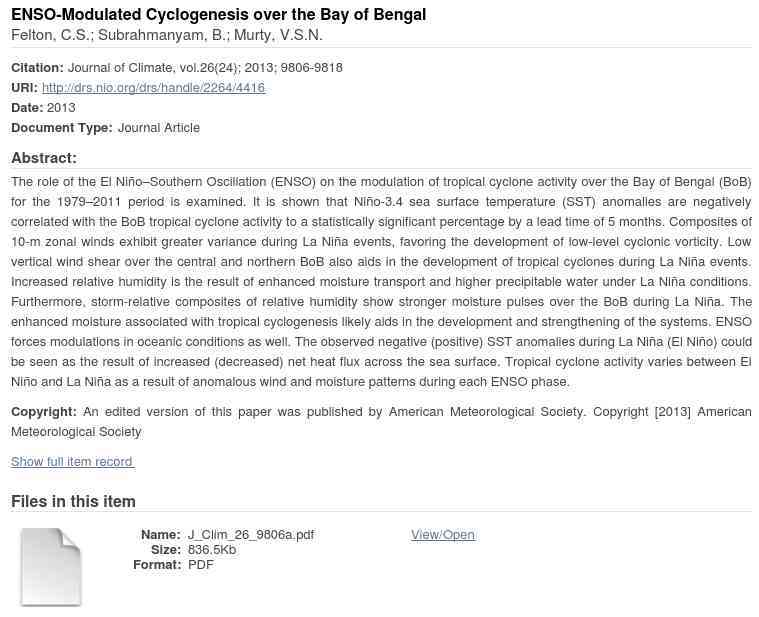The width and height of the screenshot is (759, 617).
Task: Click the blank document file thumbnail icon
Action: pyautogui.click(x=50, y=566)
